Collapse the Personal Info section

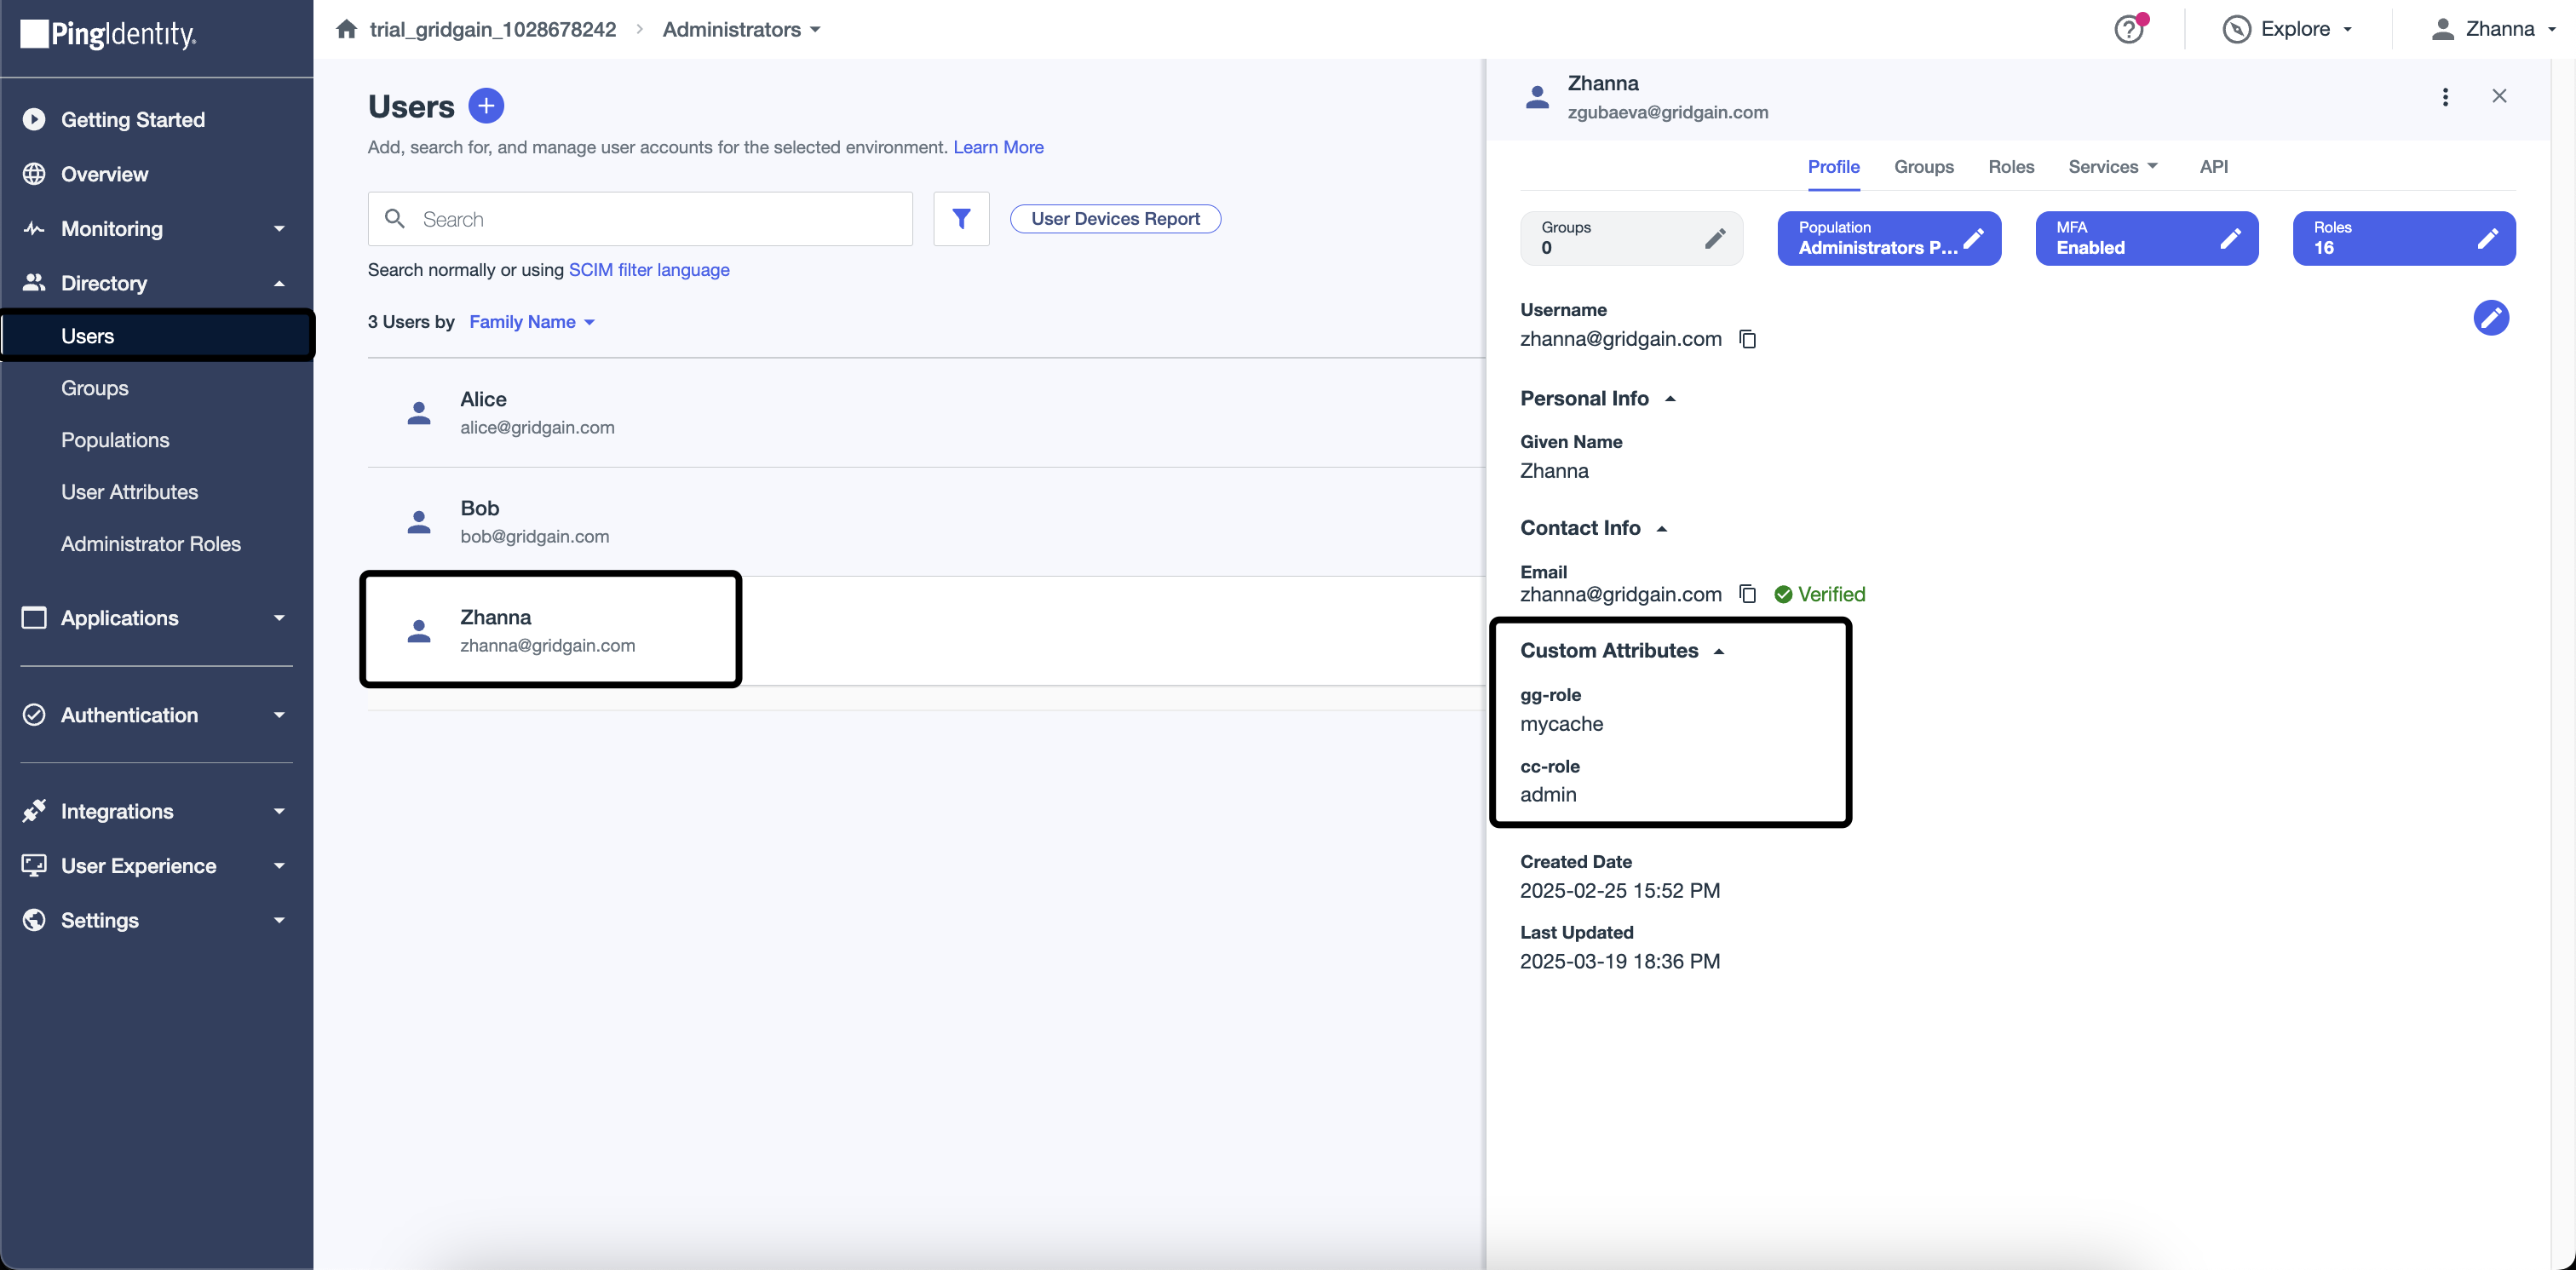coord(1670,398)
